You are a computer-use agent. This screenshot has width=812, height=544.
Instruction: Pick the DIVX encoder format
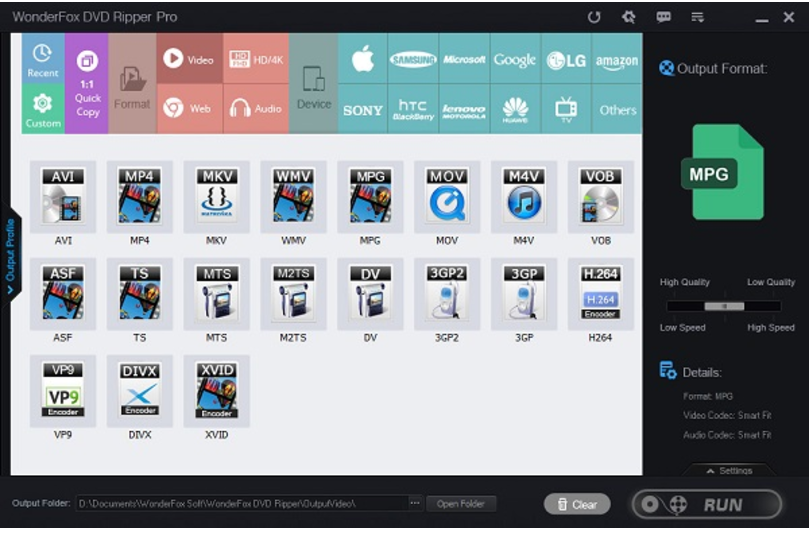click(x=139, y=391)
